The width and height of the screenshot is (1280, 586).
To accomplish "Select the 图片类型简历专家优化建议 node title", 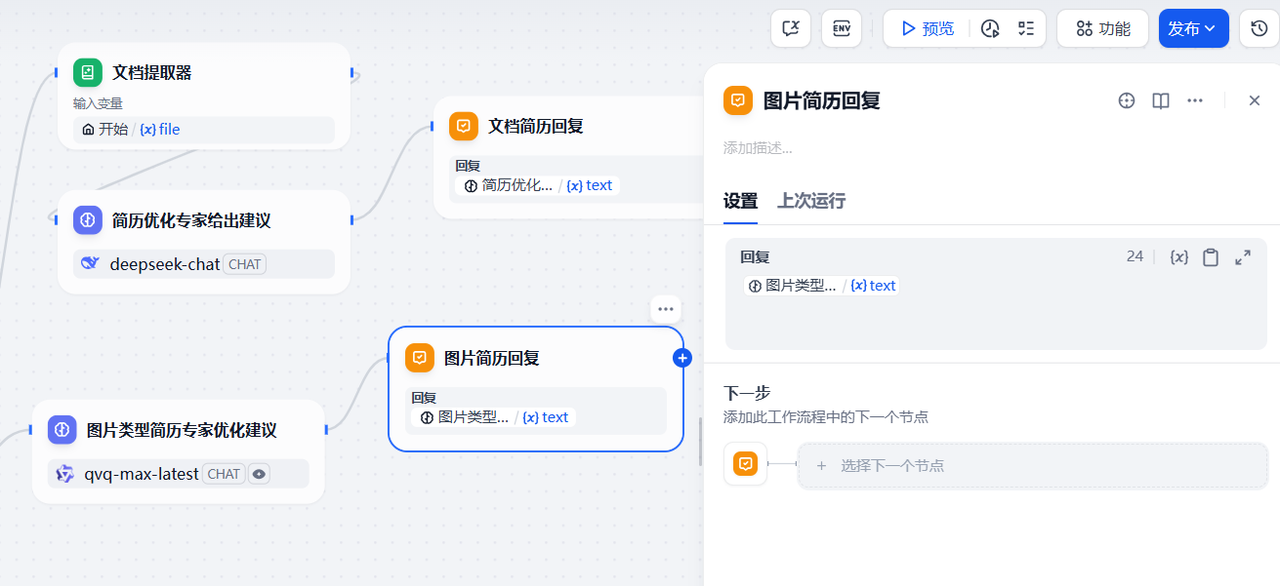I will pyautogui.click(x=182, y=430).
